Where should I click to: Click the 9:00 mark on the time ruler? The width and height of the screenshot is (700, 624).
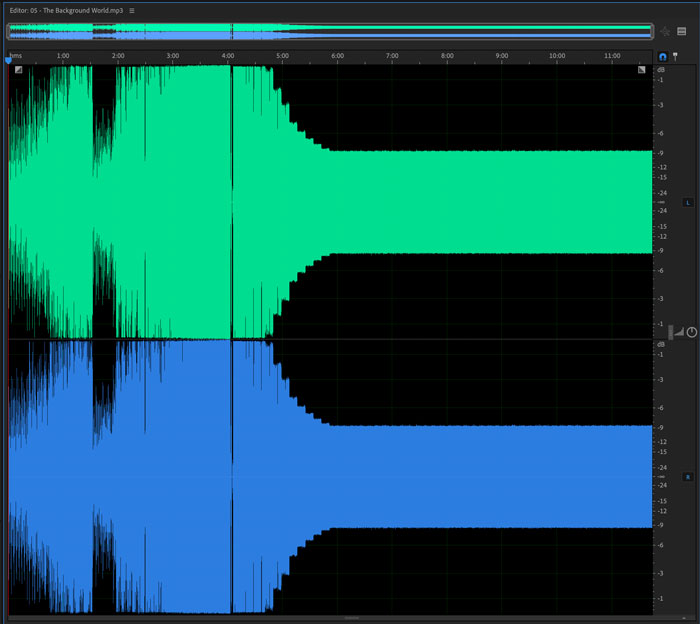pyautogui.click(x=502, y=56)
